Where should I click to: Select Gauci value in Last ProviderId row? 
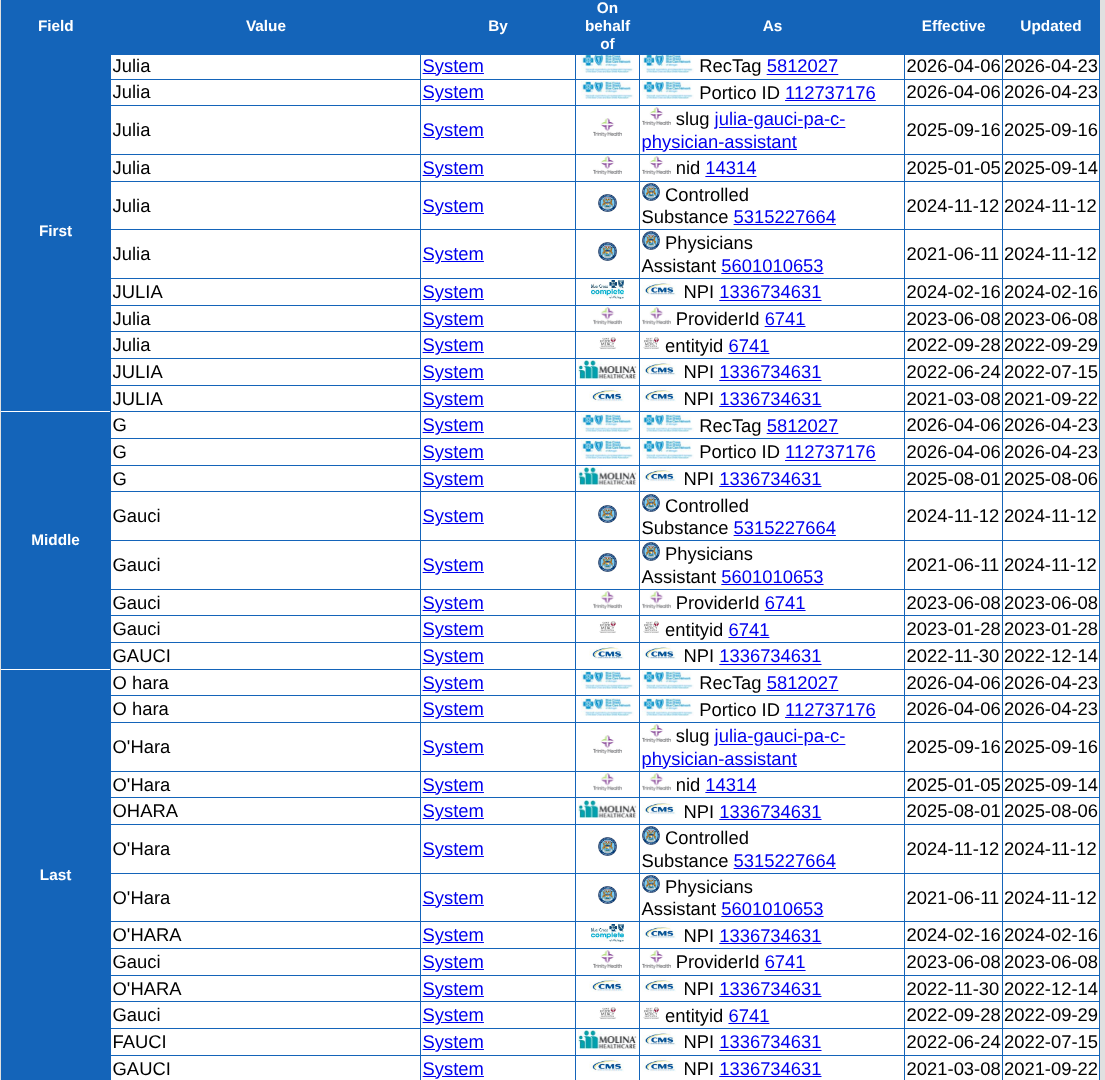[137, 962]
